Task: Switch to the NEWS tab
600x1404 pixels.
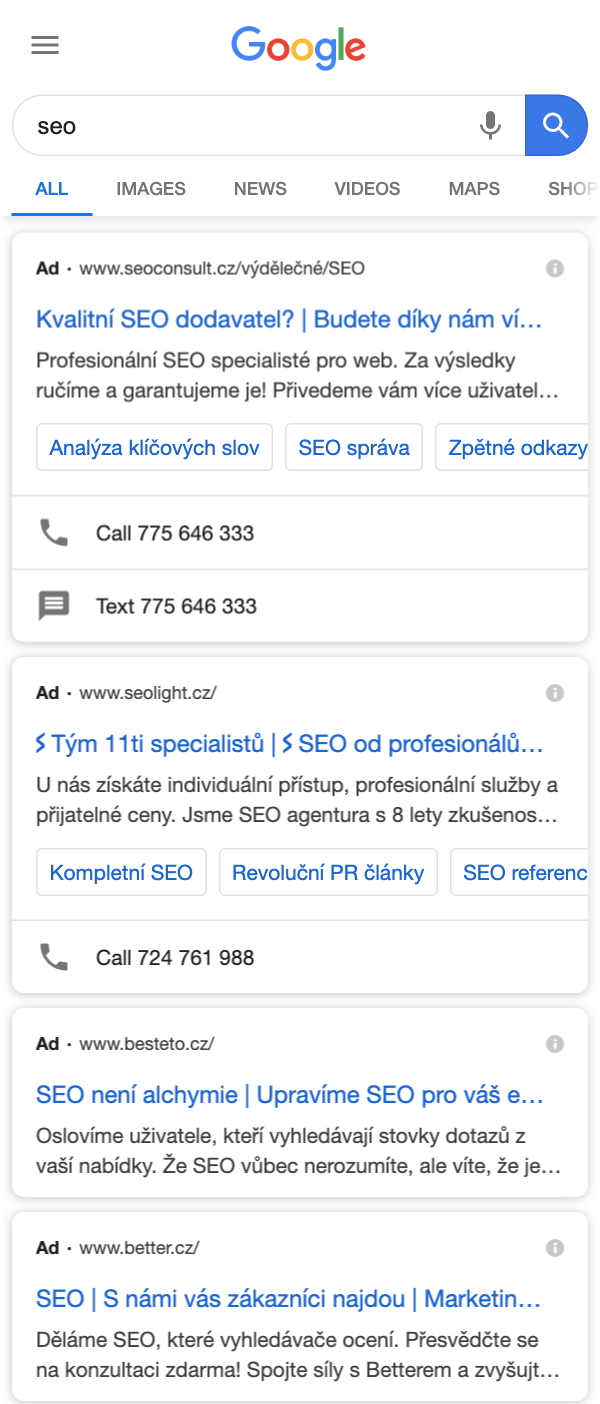Action: tap(260, 188)
